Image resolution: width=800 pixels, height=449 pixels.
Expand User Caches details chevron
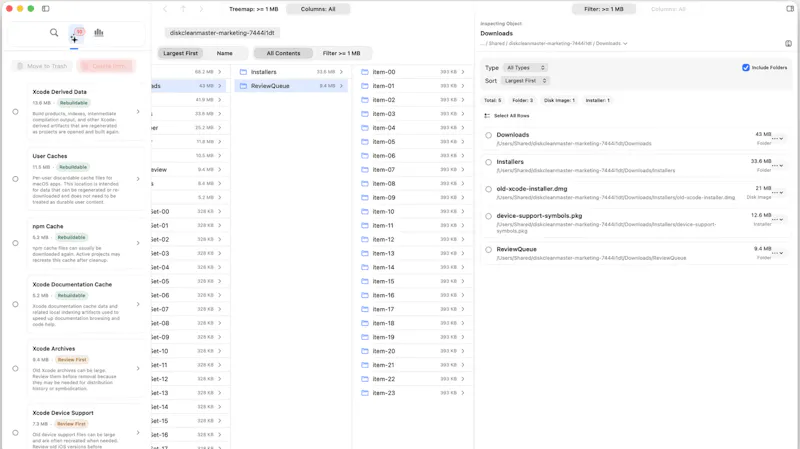pos(138,179)
